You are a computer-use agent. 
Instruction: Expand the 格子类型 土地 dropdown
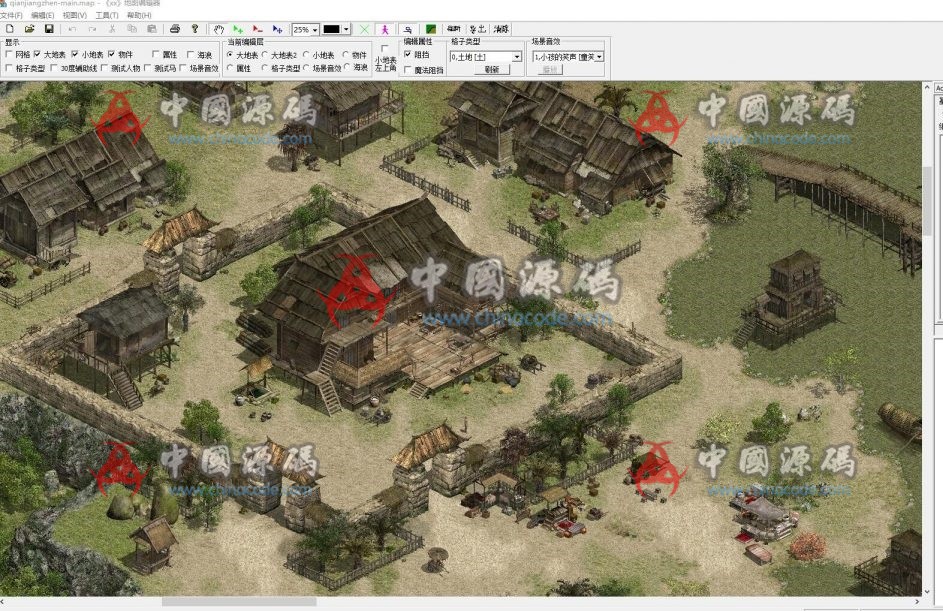tap(516, 57)
